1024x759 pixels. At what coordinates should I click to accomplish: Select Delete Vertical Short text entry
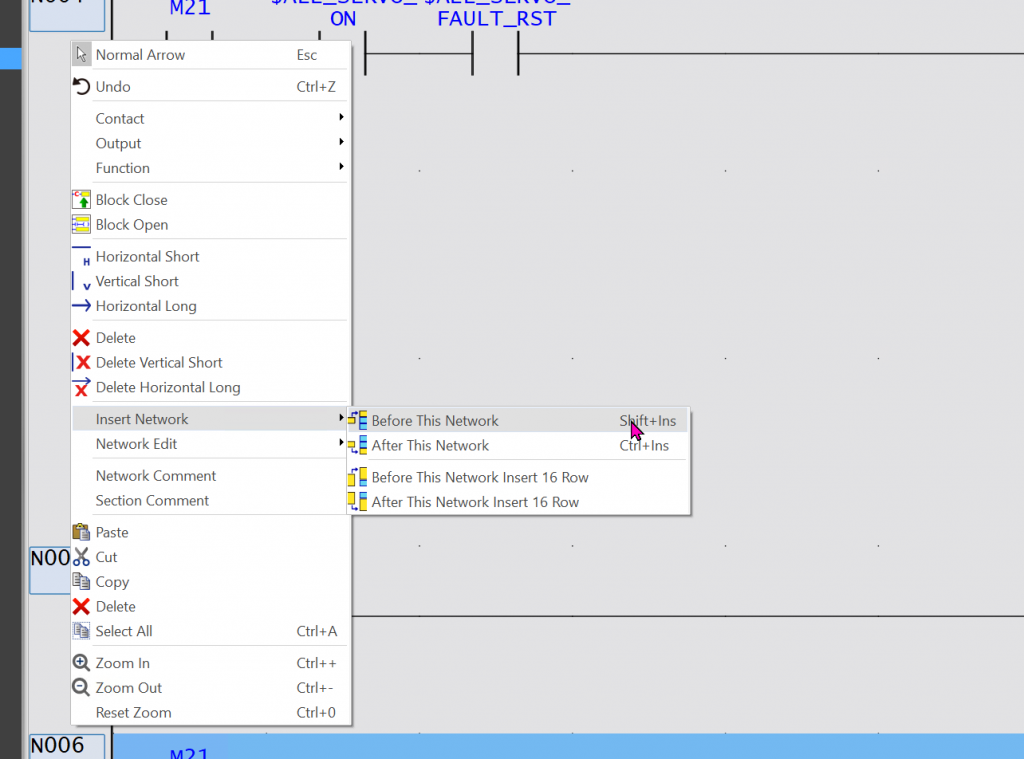pyautogui.click(x=159, y=363)
